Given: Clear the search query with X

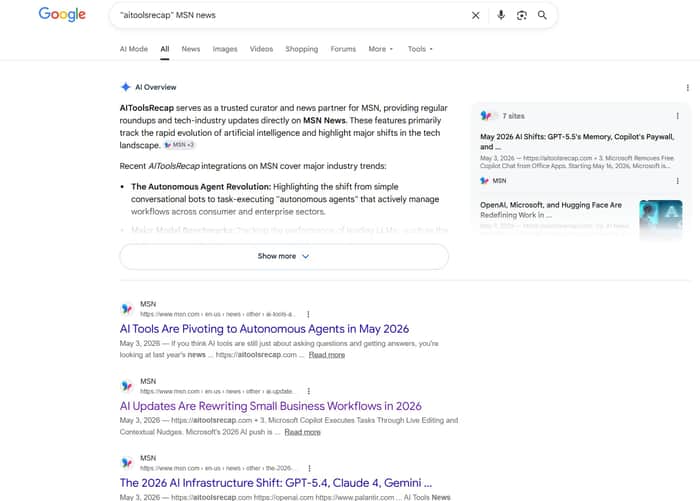Looking at the screenshot, I should coord(475,15).
